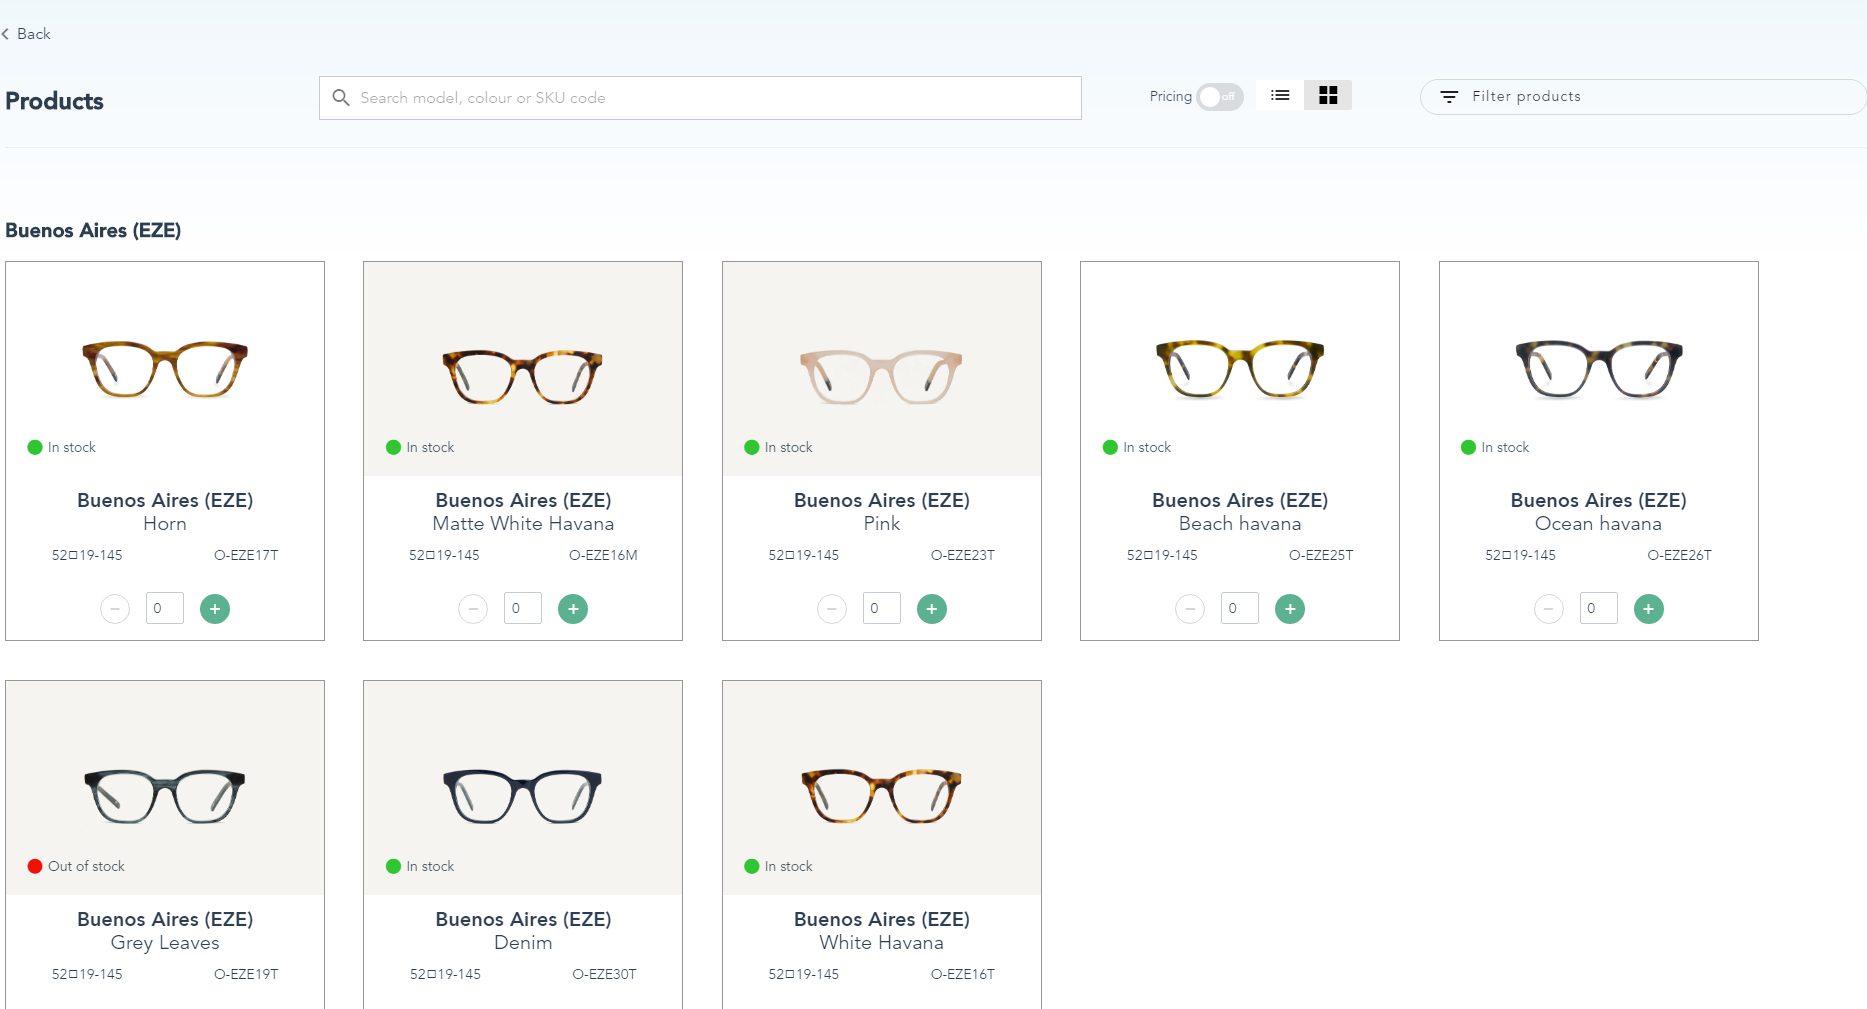Click SKU code O-EZE23T

tap(963, 555)
